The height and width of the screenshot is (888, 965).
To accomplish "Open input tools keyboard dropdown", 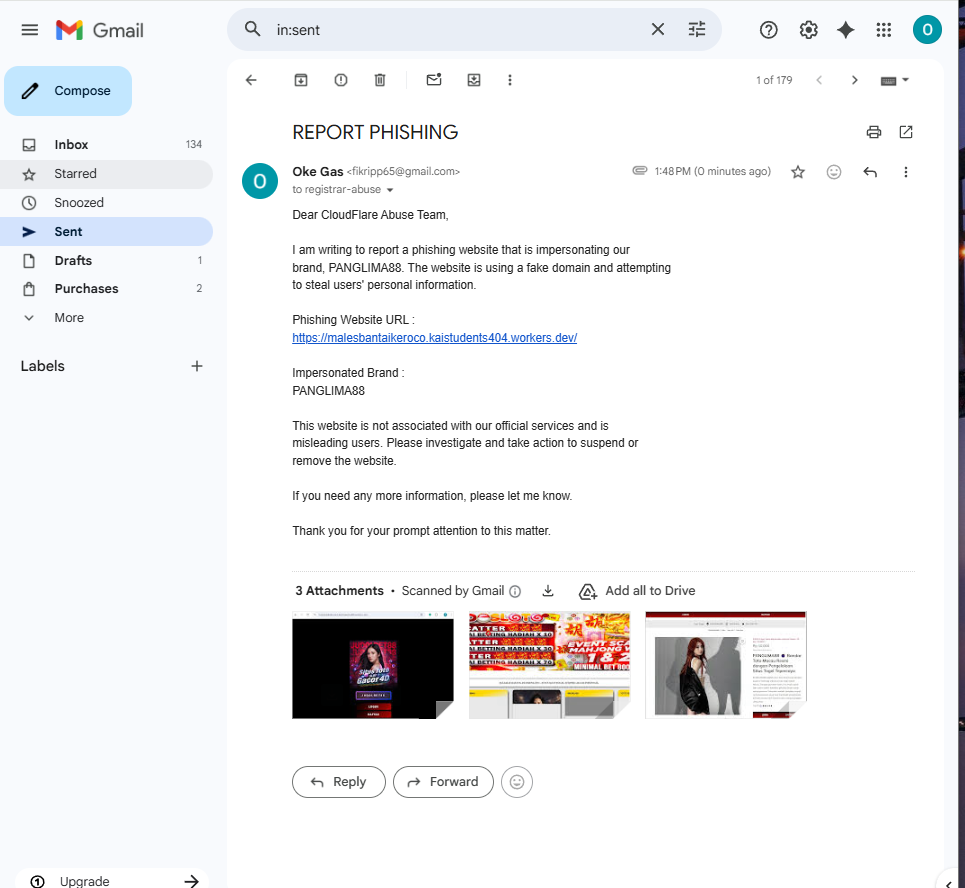I will (895, 80).
